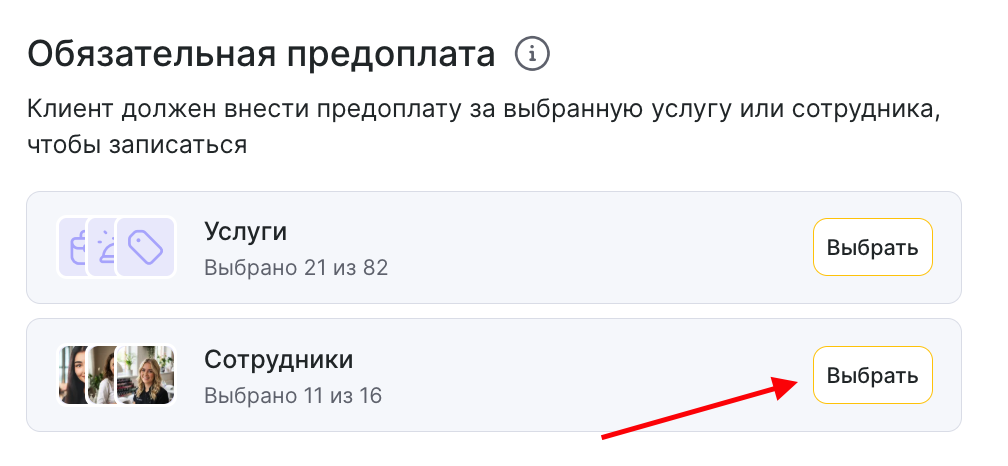Click the Сотрудники row title
The image size is (1008, 466).
pos(278,359)
